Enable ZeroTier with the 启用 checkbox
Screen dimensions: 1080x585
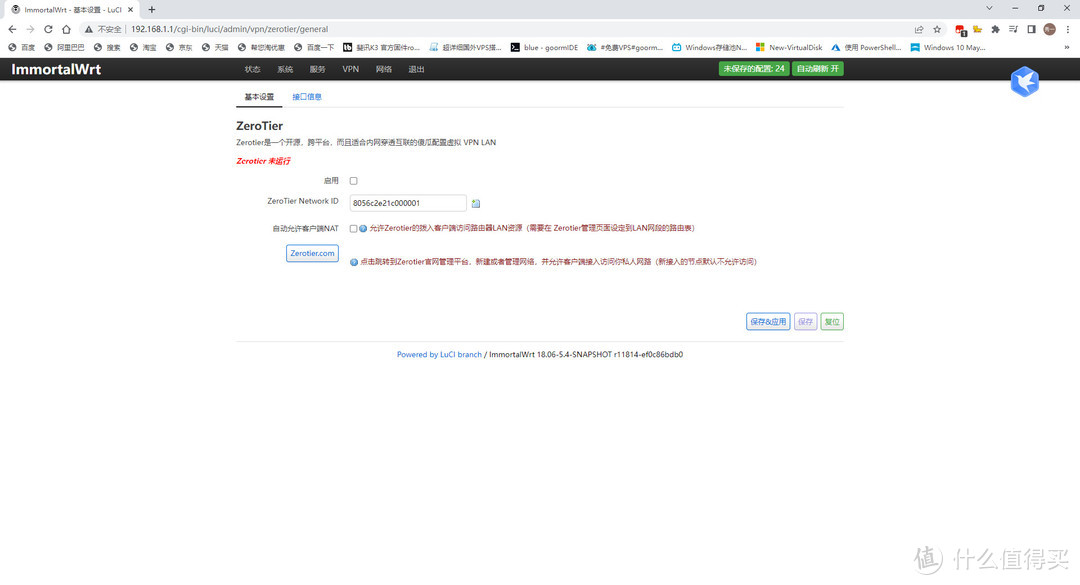(353, 181)
